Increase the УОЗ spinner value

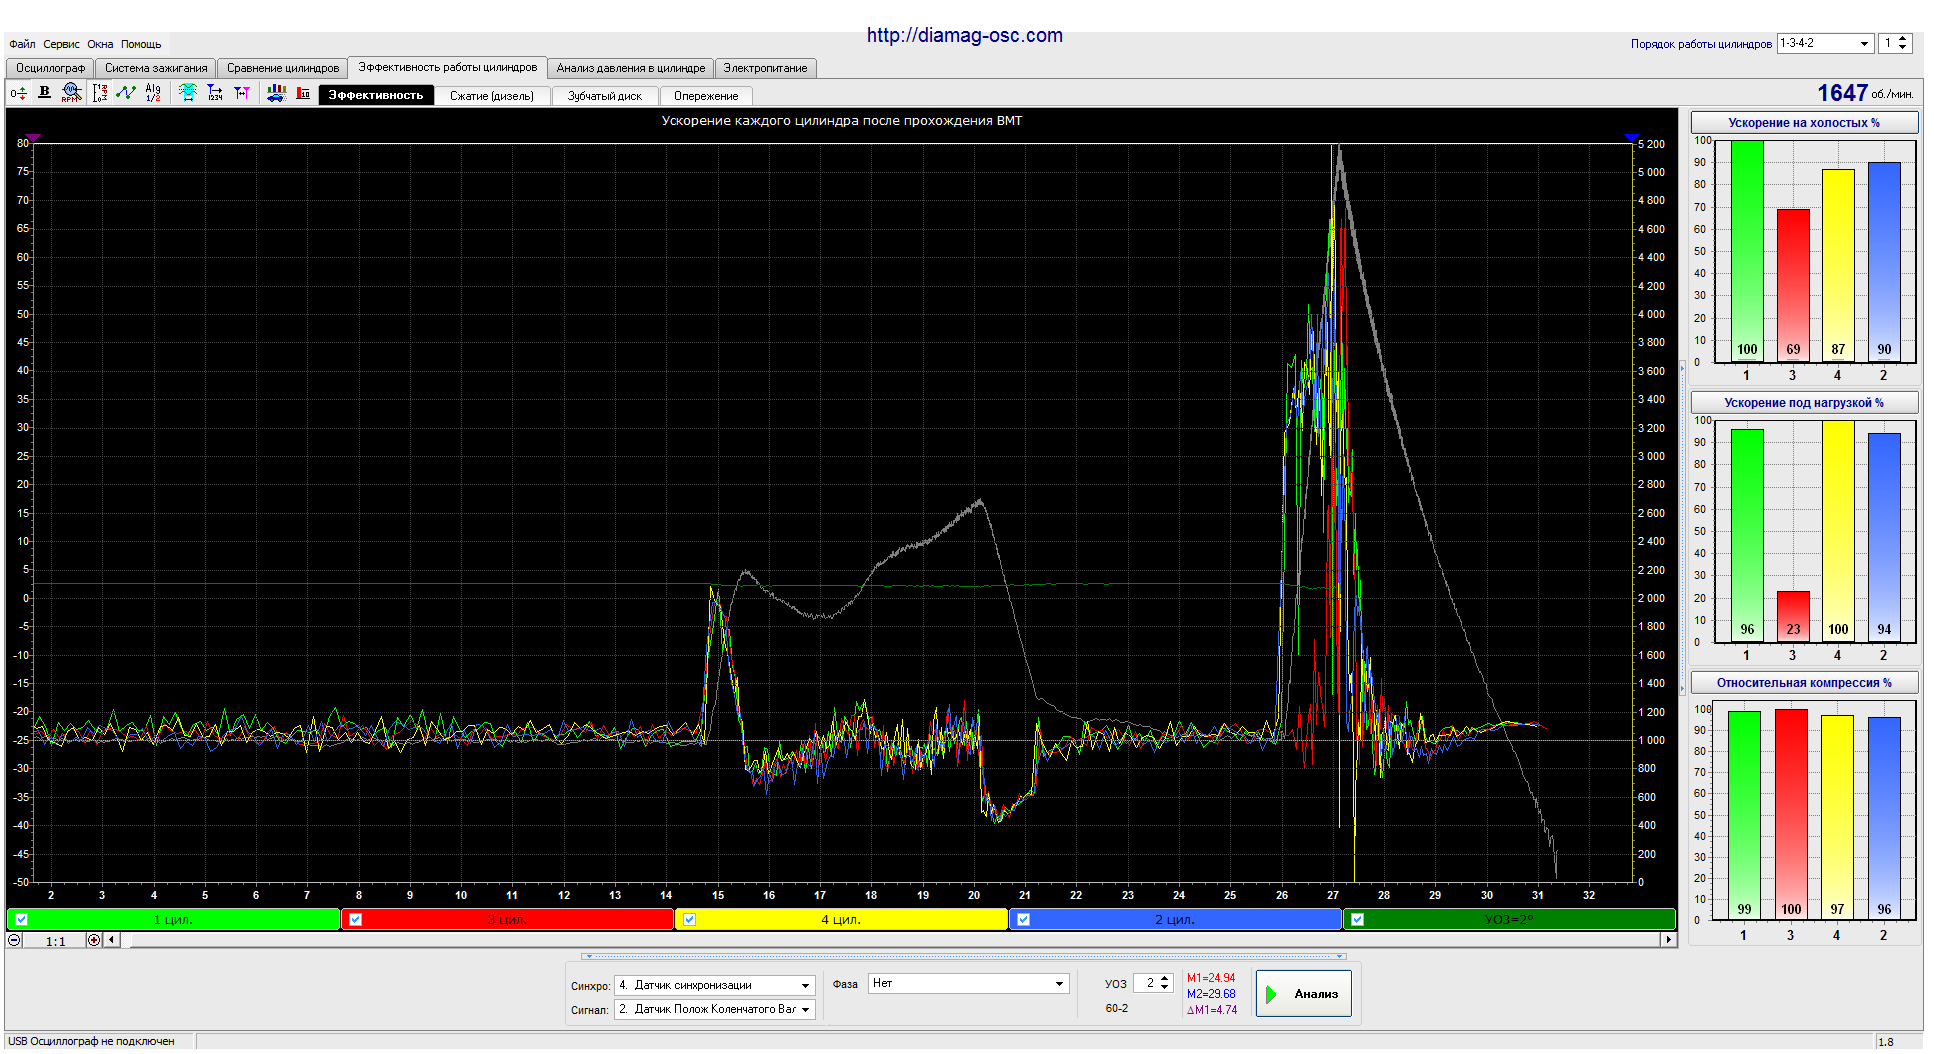click(x=1165, y=980)
